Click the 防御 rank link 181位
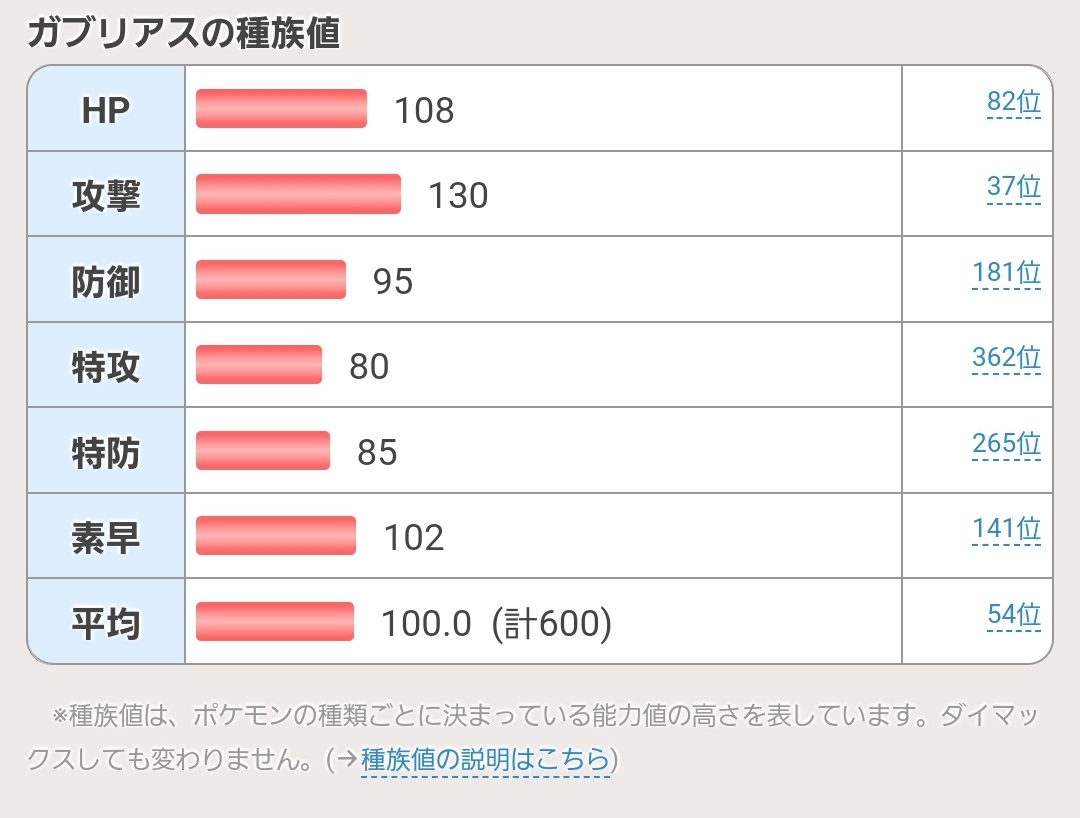The height and width of the screenshot is (818, 1080). click(x=1006, y=273)
